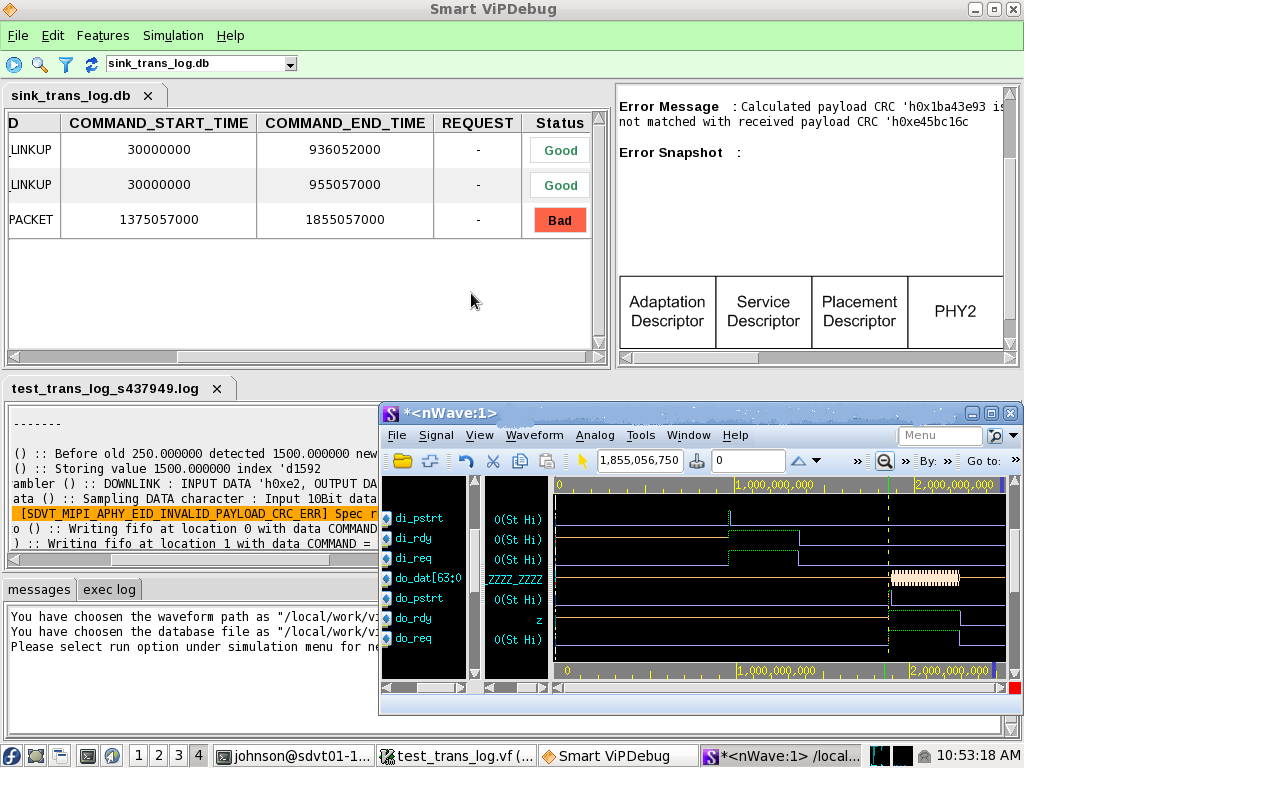Click the 1375057000 start time cell
Viewport: 1279px width, 786px height.
[x=158, y=220]
